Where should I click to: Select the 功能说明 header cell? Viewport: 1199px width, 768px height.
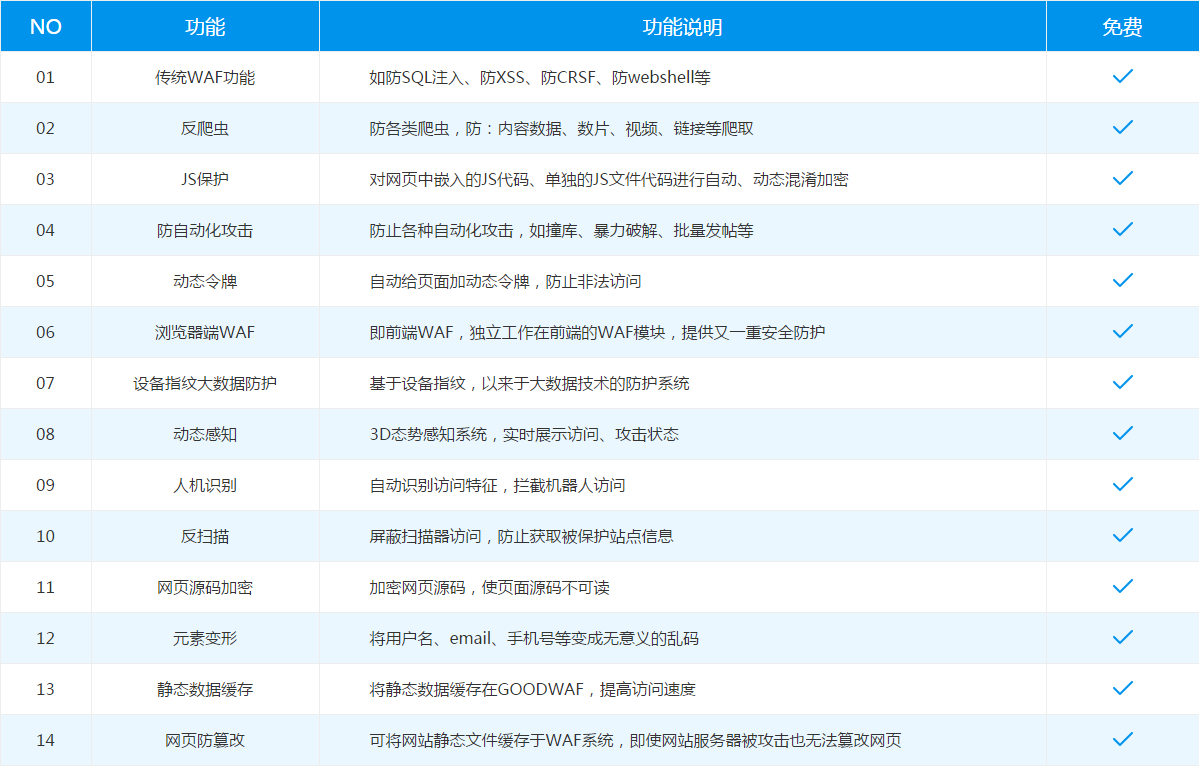tap(682, 26)
